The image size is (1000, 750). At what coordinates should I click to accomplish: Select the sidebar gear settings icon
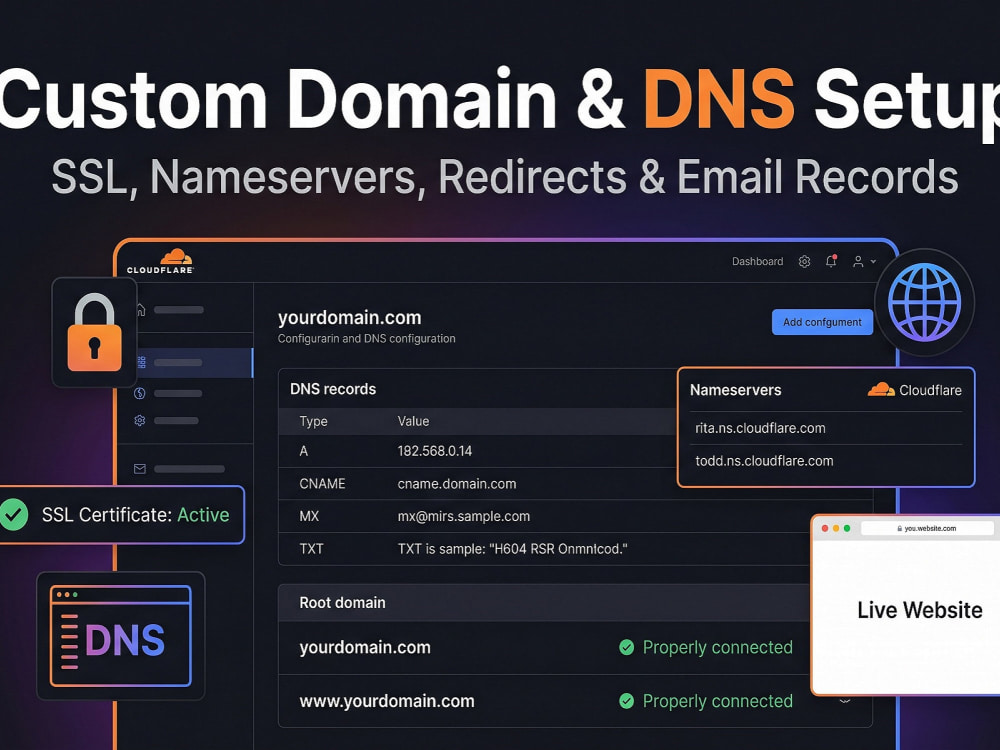(x=140, y=420)
